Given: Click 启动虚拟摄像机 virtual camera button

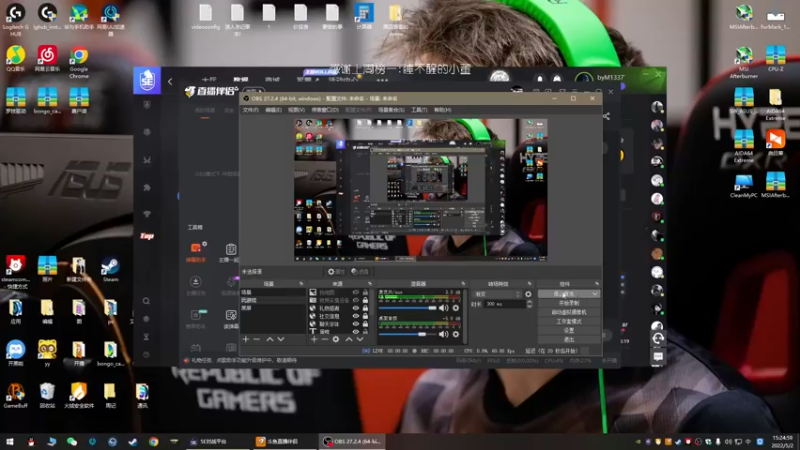Looking at the screenshot, I should coord(569,312).
